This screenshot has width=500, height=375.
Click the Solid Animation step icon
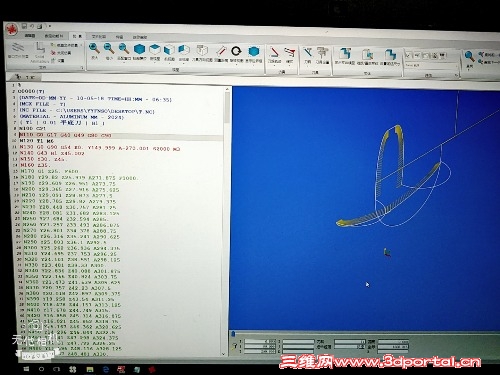40,48
